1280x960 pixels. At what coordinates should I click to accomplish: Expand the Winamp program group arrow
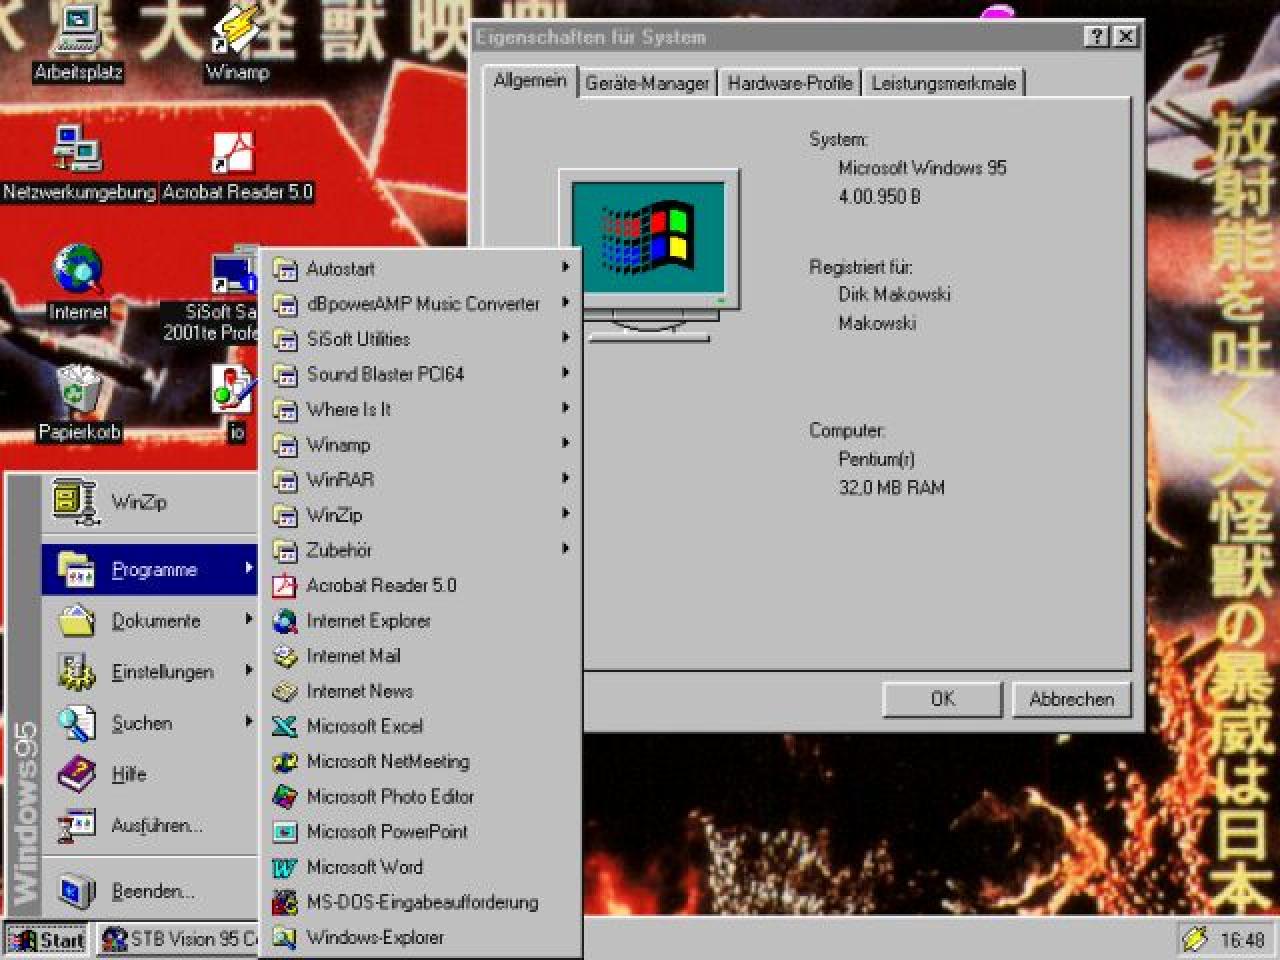(565, 443)
